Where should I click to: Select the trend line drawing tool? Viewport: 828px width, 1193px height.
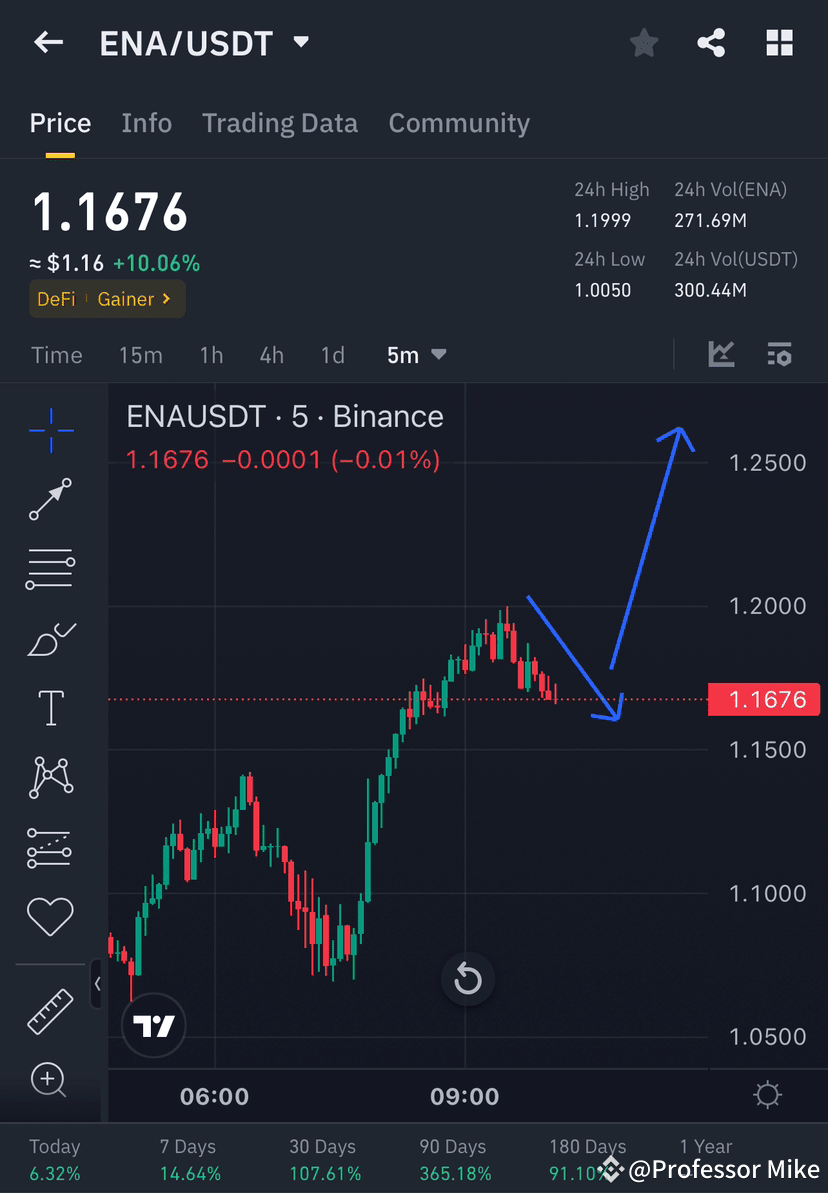click(x=50, y=500)
